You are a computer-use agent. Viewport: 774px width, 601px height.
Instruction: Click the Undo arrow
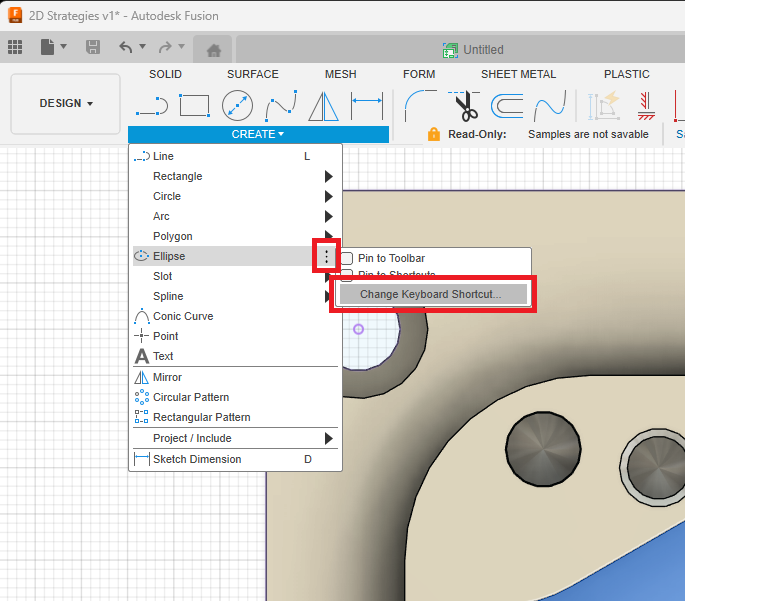[x=126, y=47]
